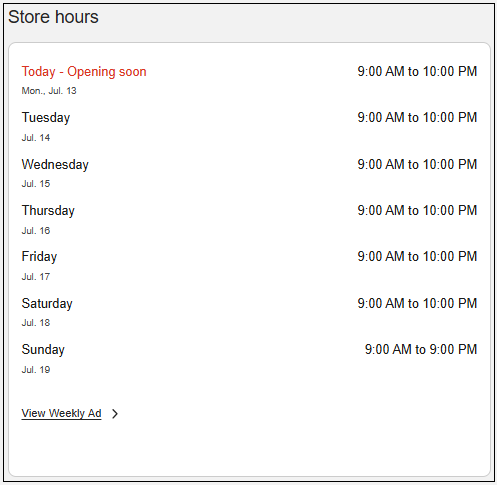
Task: Open the View Weekly Ad link
Action: [x=61, y=413]
